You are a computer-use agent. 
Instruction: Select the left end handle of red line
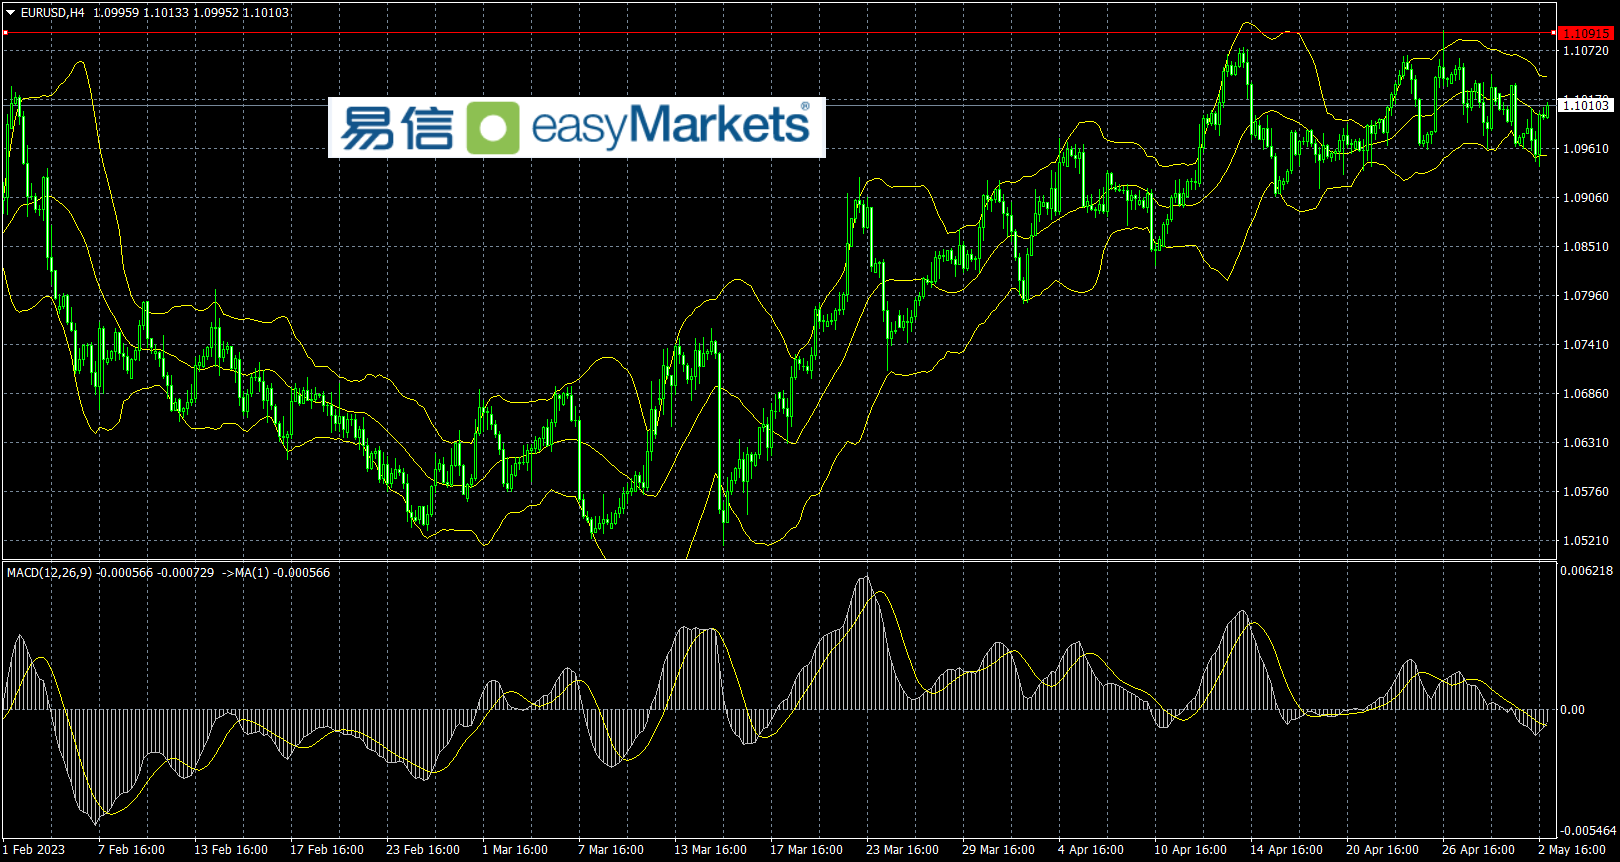tap(5, 33)
